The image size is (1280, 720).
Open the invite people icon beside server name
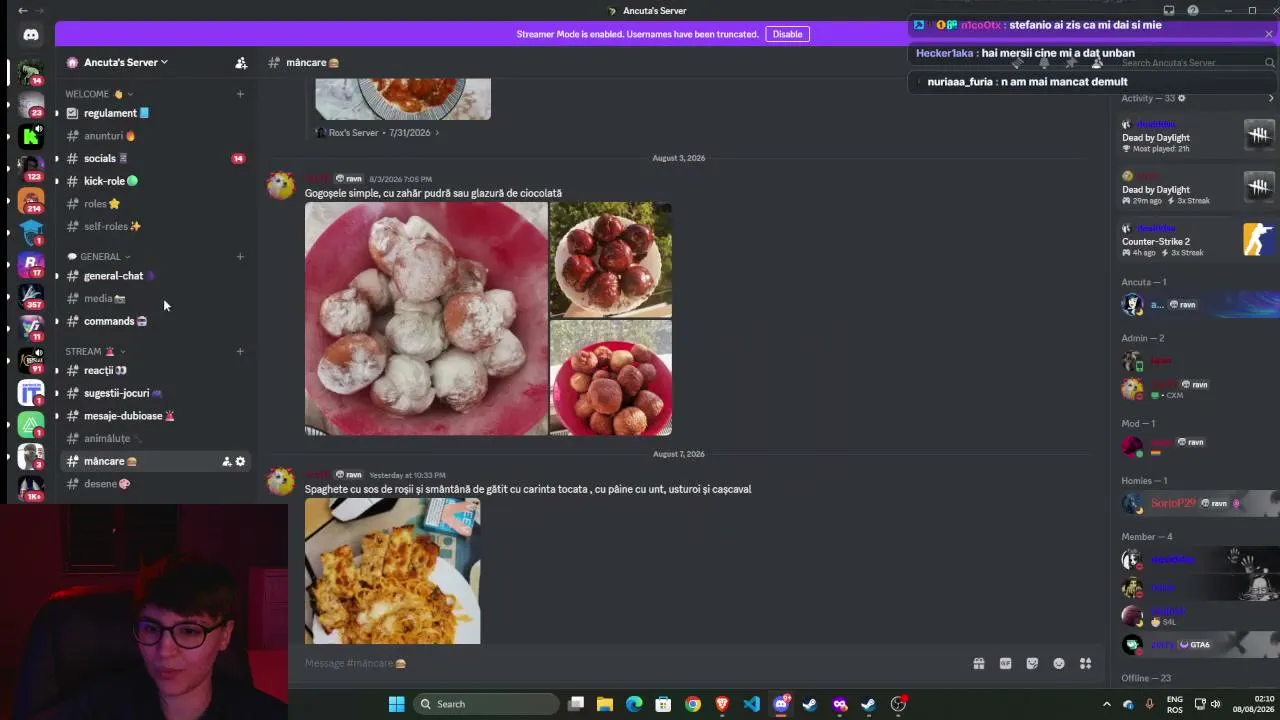(x=241, y=62)
